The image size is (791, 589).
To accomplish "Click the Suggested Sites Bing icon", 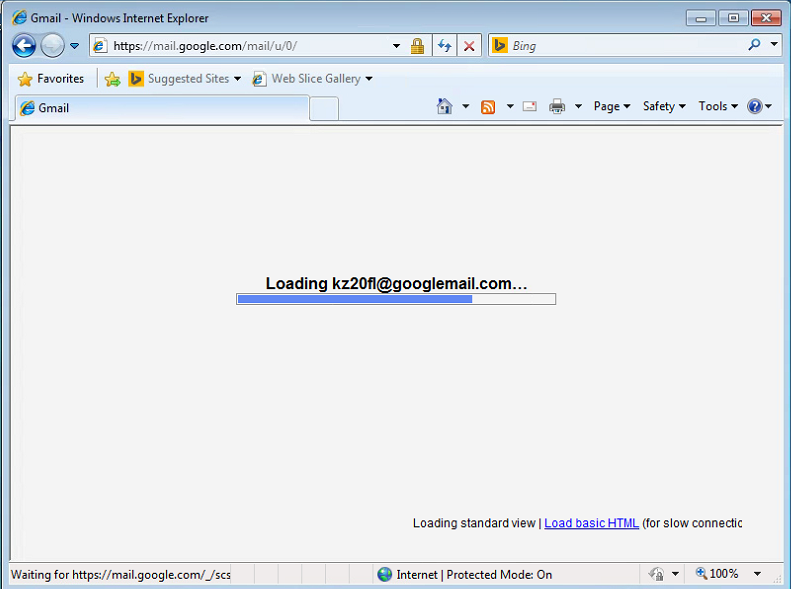I will tap(136, 79).
